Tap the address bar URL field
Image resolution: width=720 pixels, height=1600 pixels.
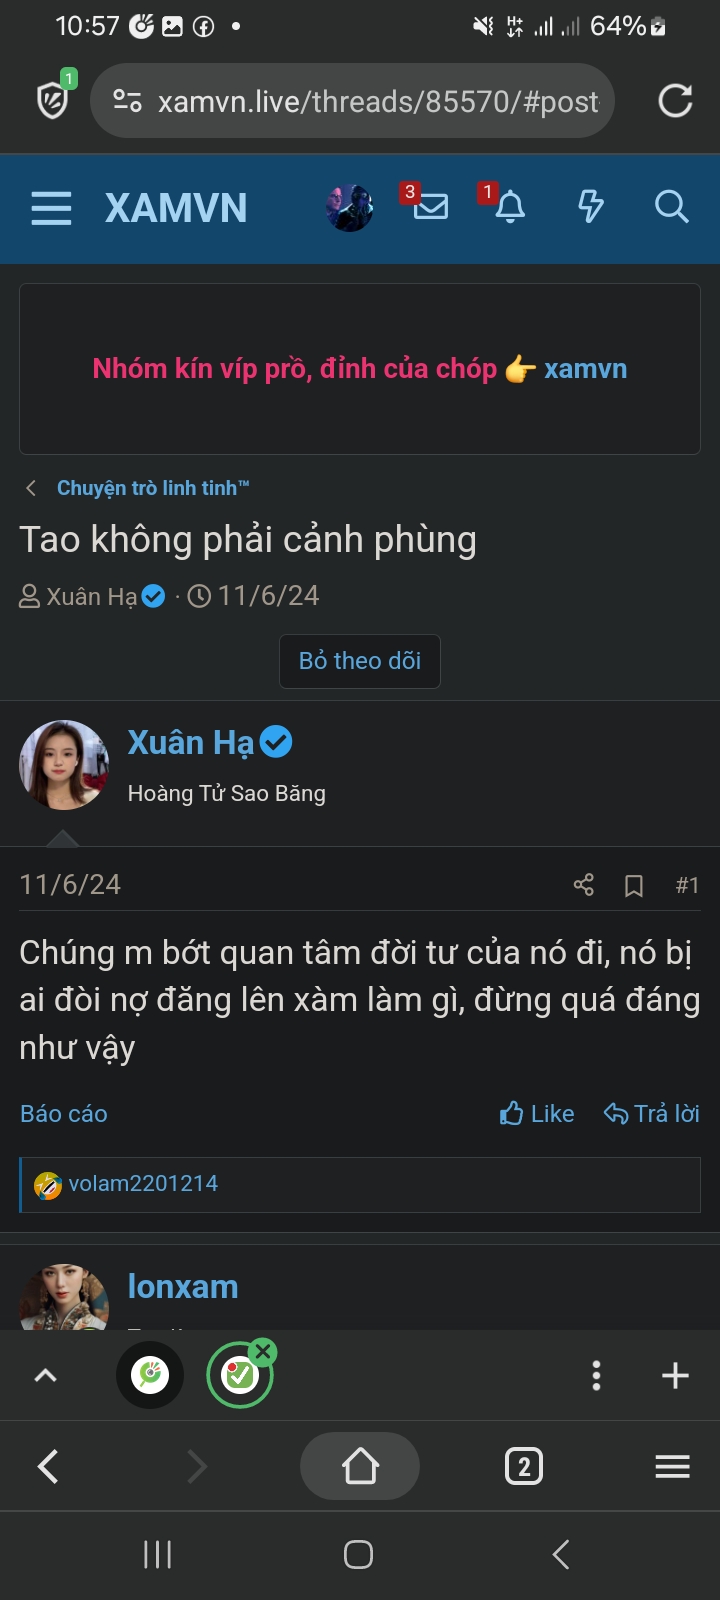pyautogui.click(x=378, y=101)
